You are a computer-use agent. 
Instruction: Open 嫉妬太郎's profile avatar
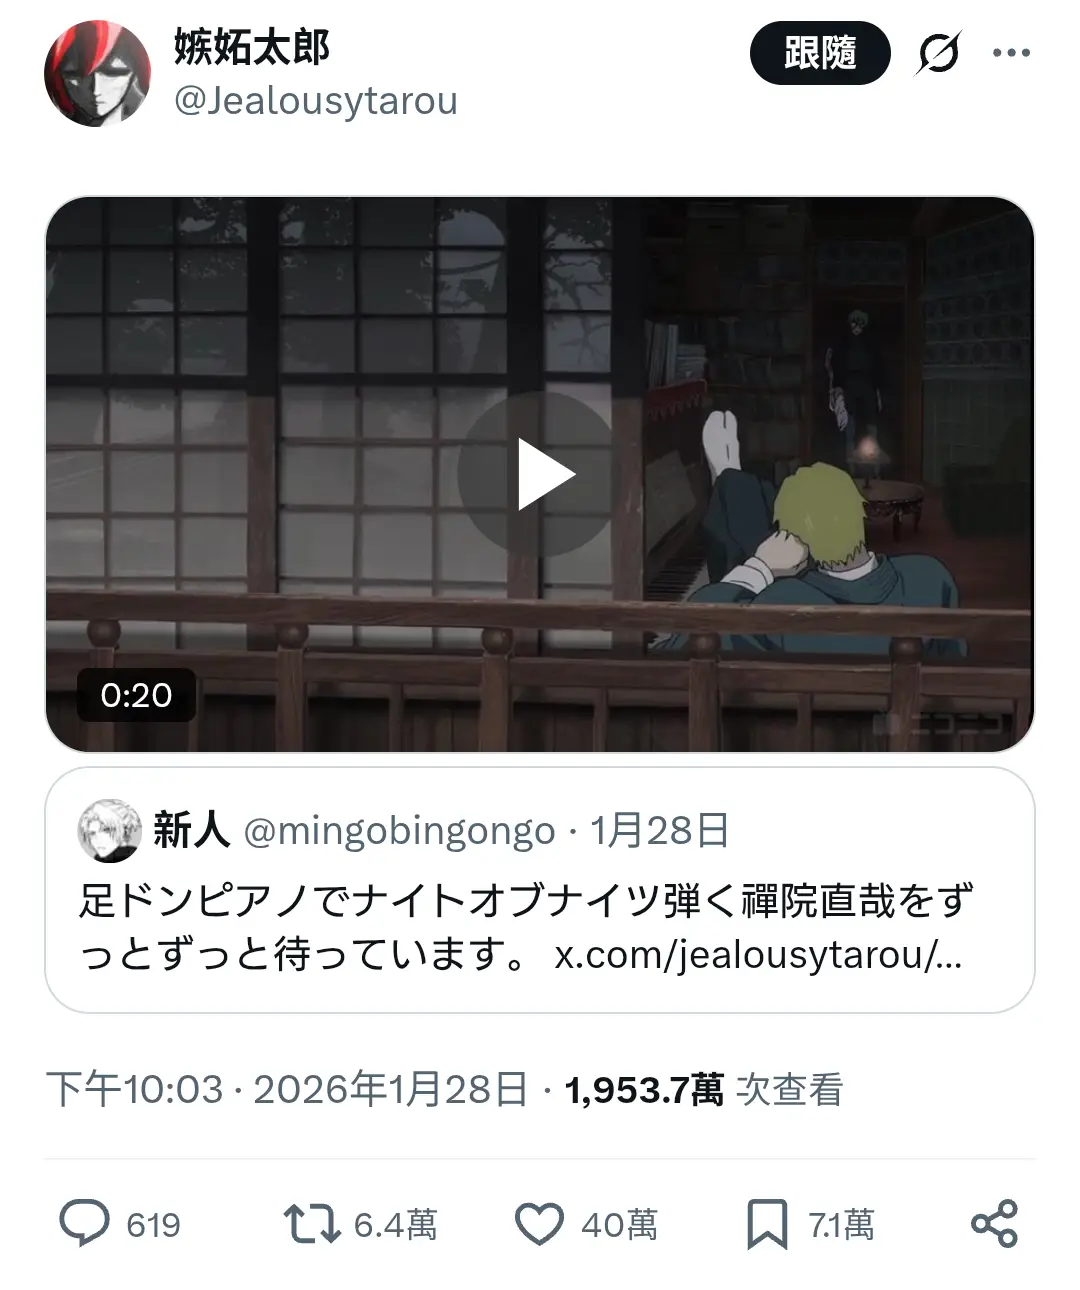coord(97,74)
